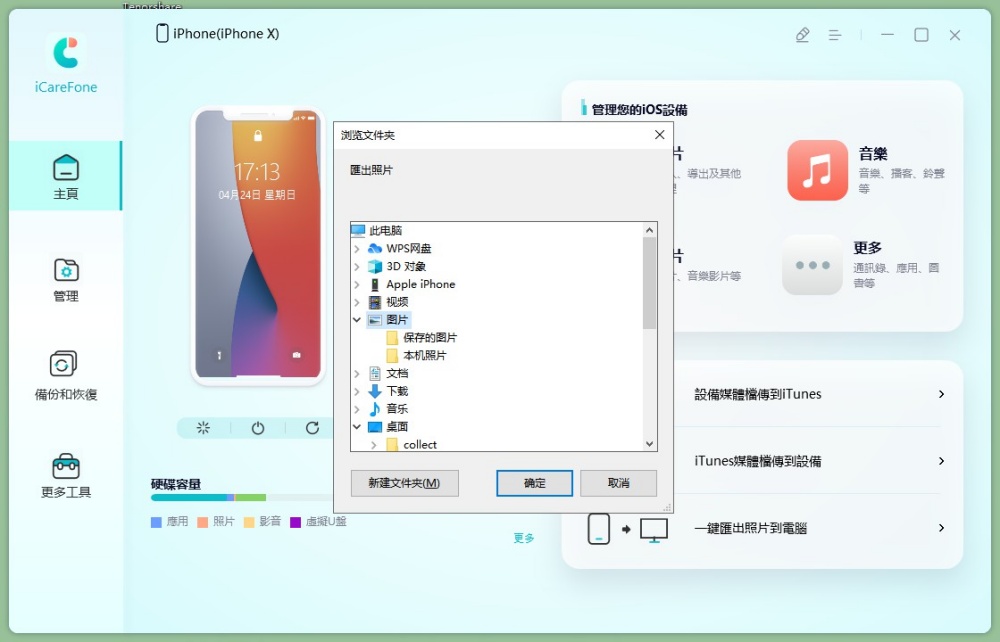Minimize the iCareFone window
The height and width of the screenshot is (642, 1000).
point(887,35)
